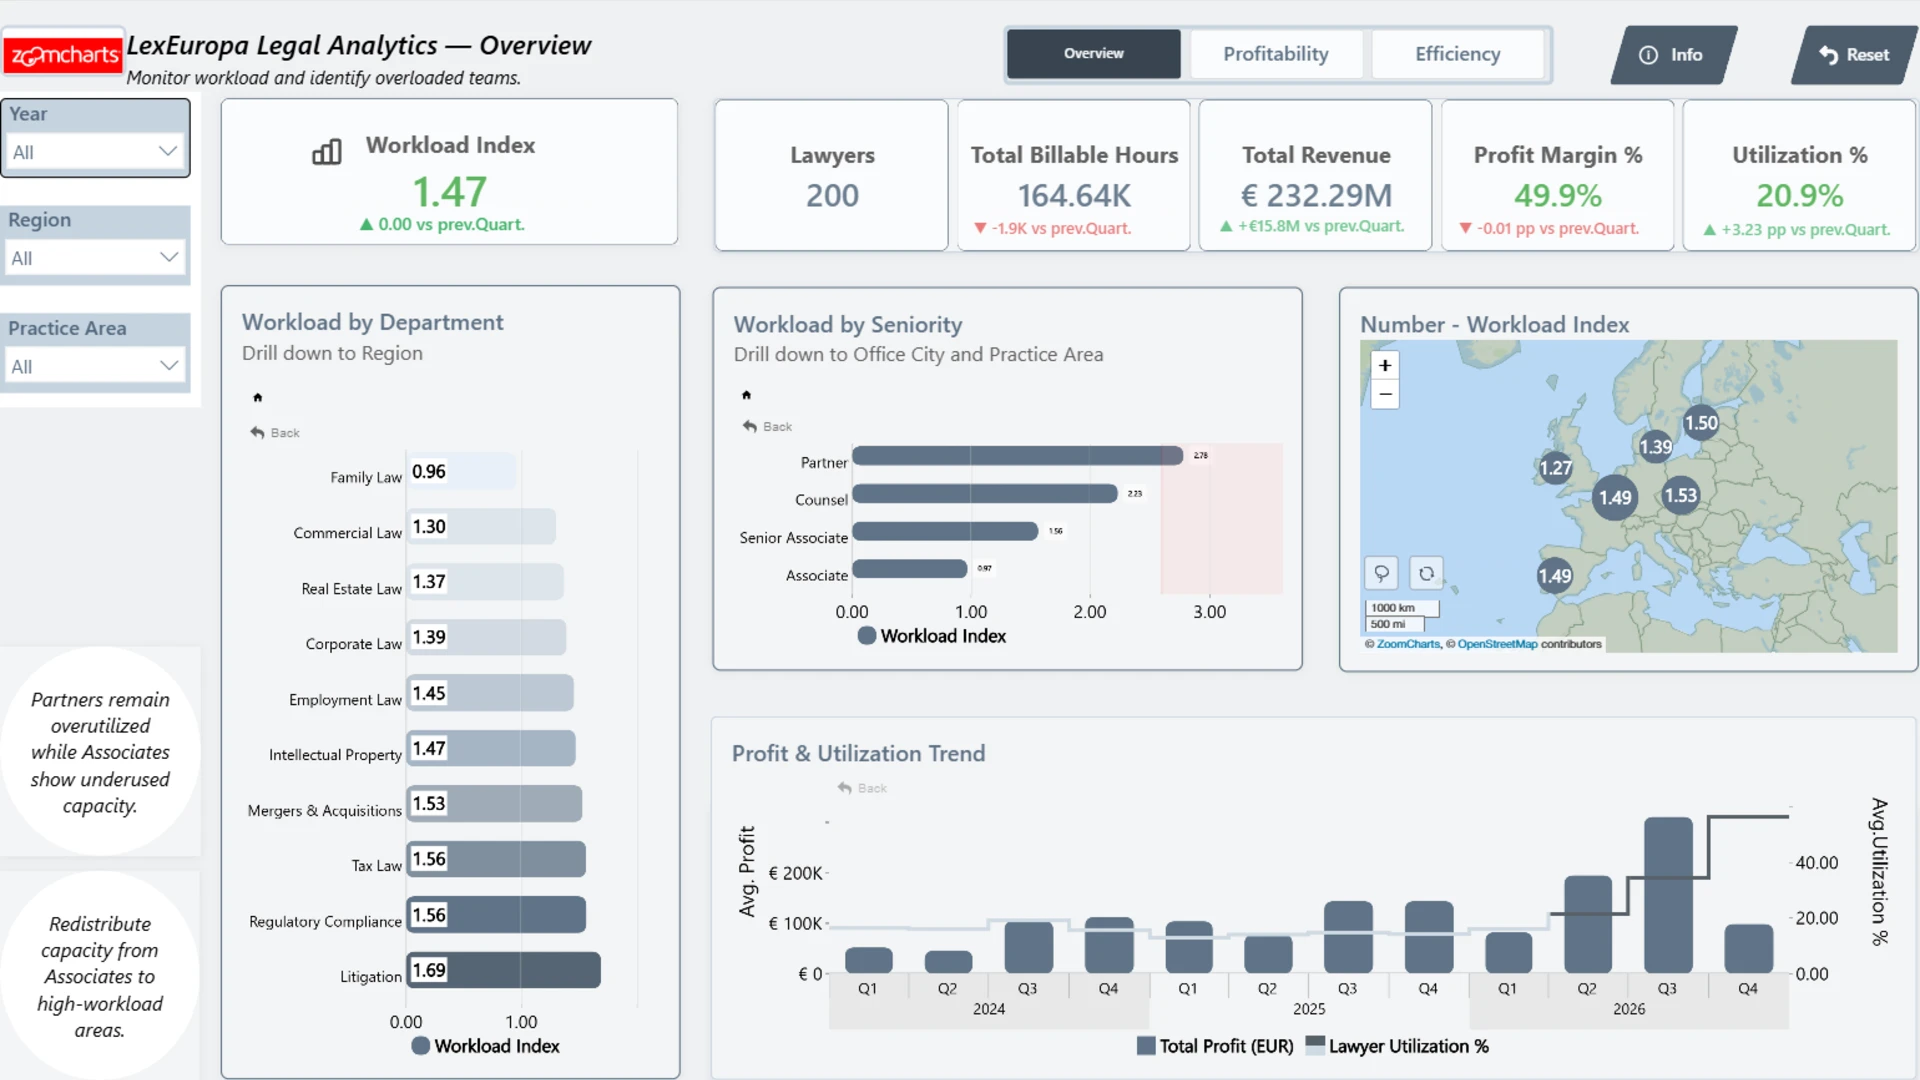
Task: Click the Back arrow in Workload by Department
Action: (258, 433)
